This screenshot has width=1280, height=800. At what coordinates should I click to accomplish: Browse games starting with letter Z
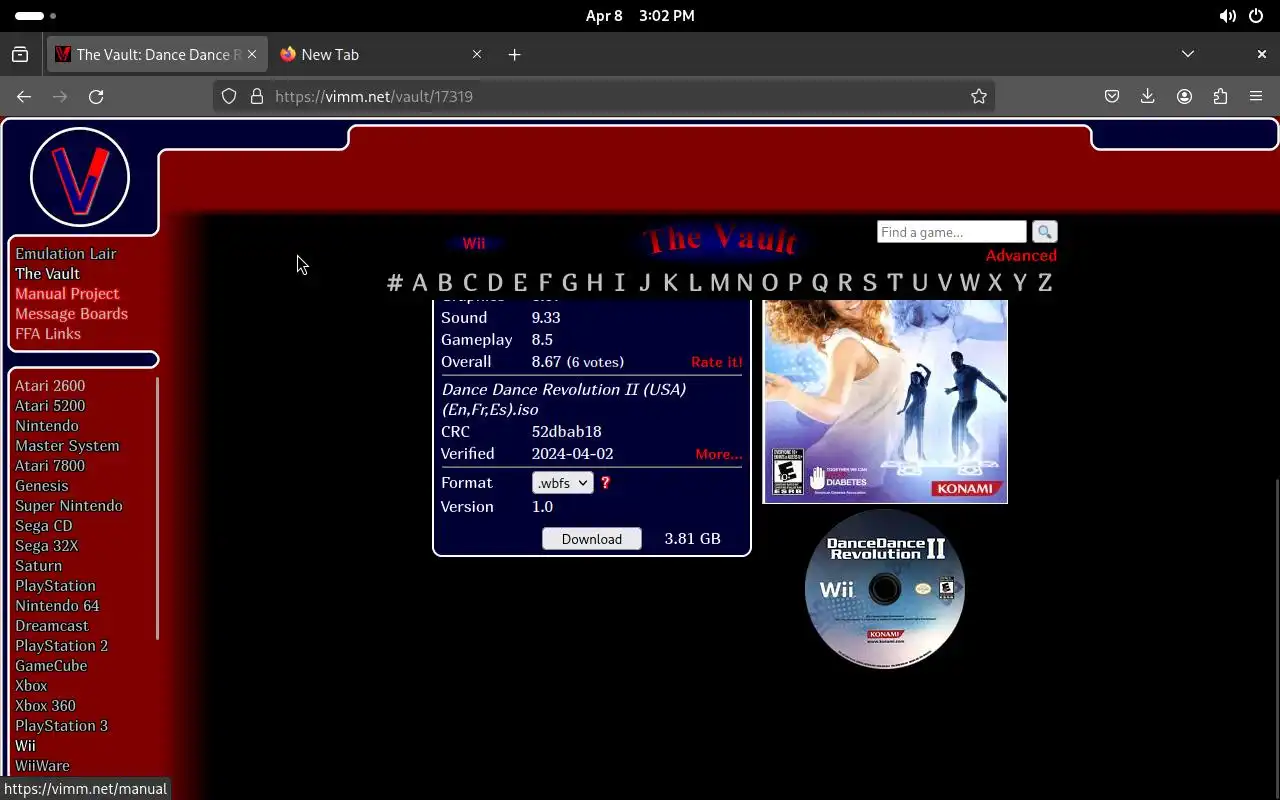[1045, 282]
